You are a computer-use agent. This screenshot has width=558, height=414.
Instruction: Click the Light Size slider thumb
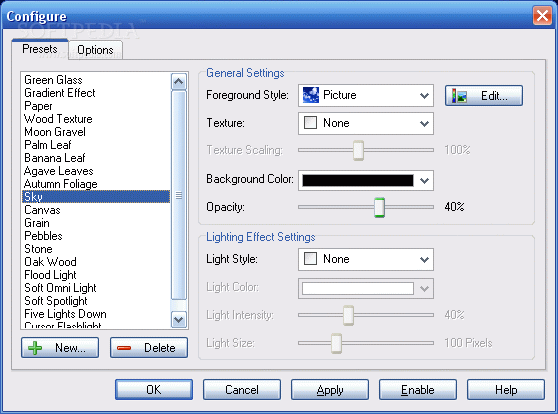click(x=336, y=343)
